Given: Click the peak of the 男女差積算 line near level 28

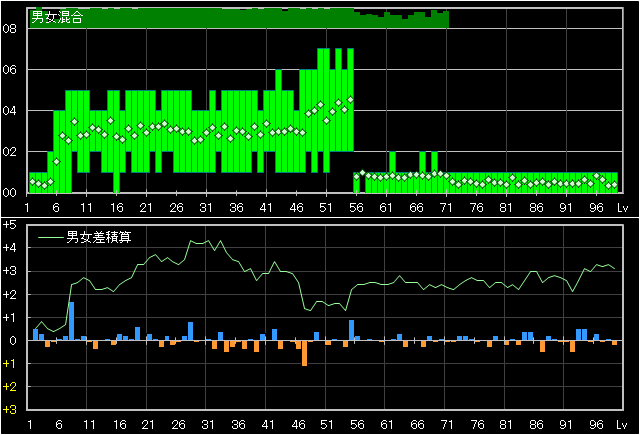Looking at the screenshot, I should point(191,241).
